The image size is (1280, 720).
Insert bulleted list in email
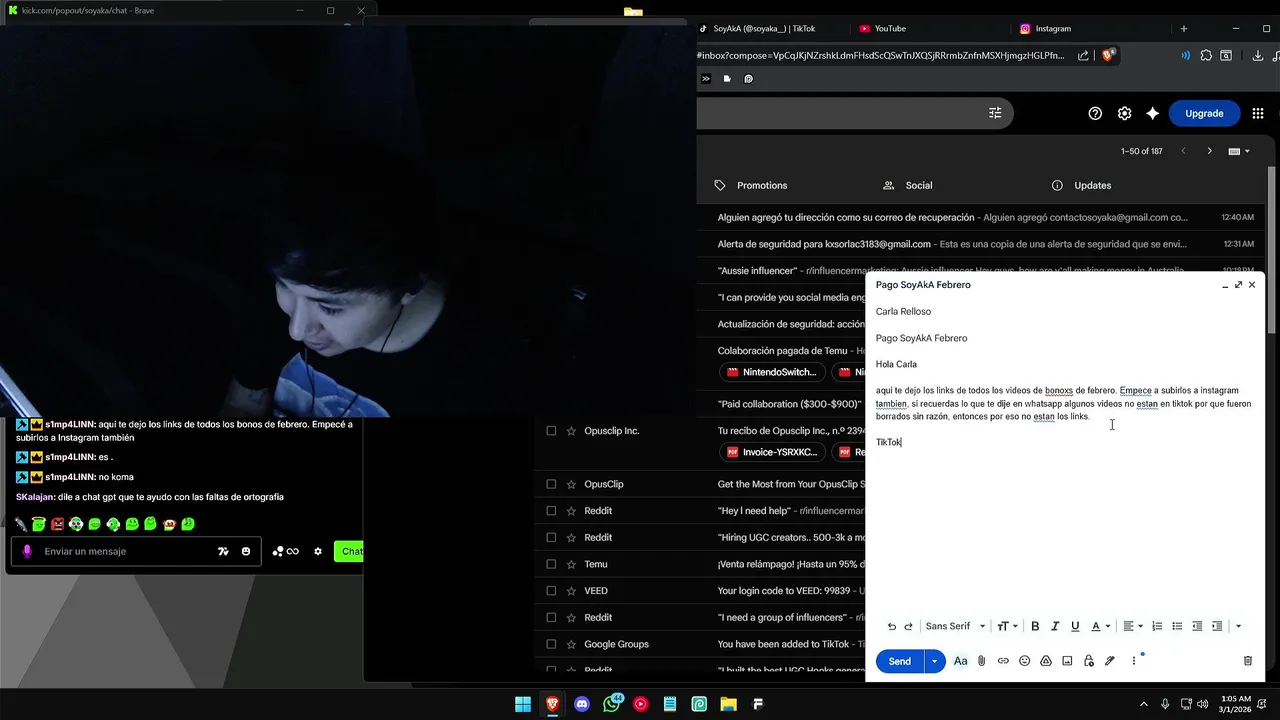pos(1177,627)
